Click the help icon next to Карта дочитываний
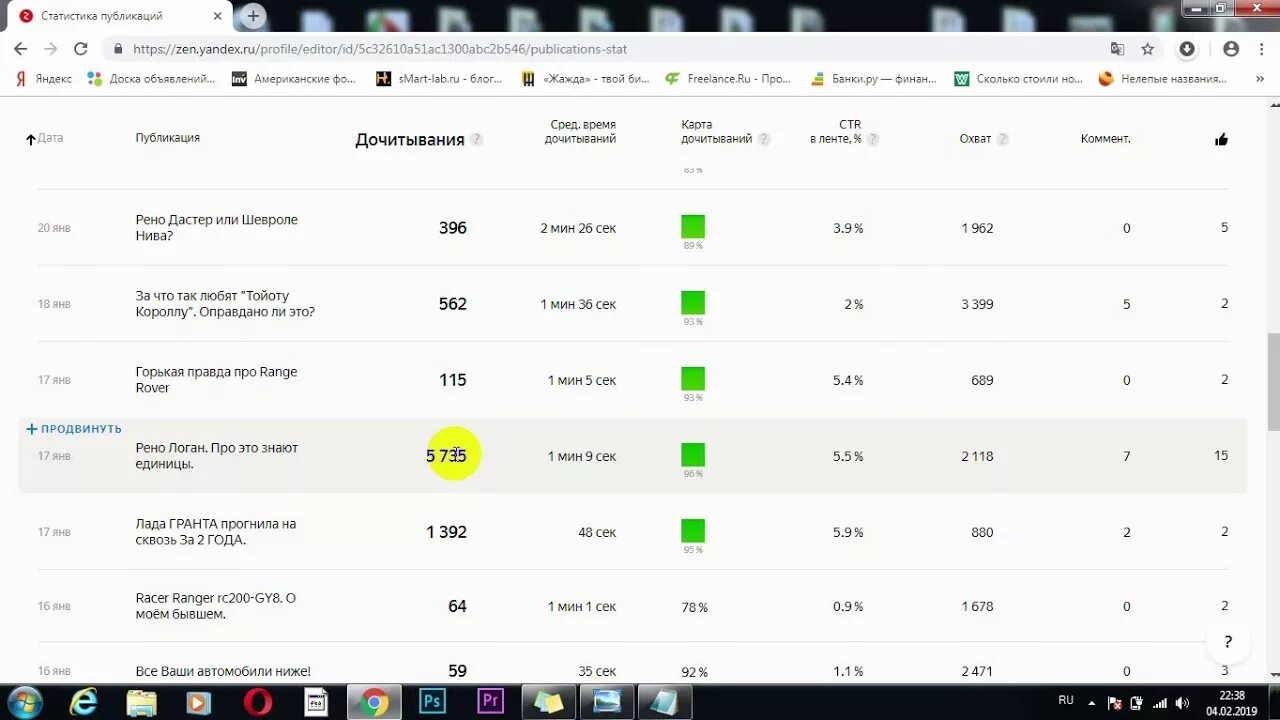This screenshot has height=720, width=1280. (764, 140)
